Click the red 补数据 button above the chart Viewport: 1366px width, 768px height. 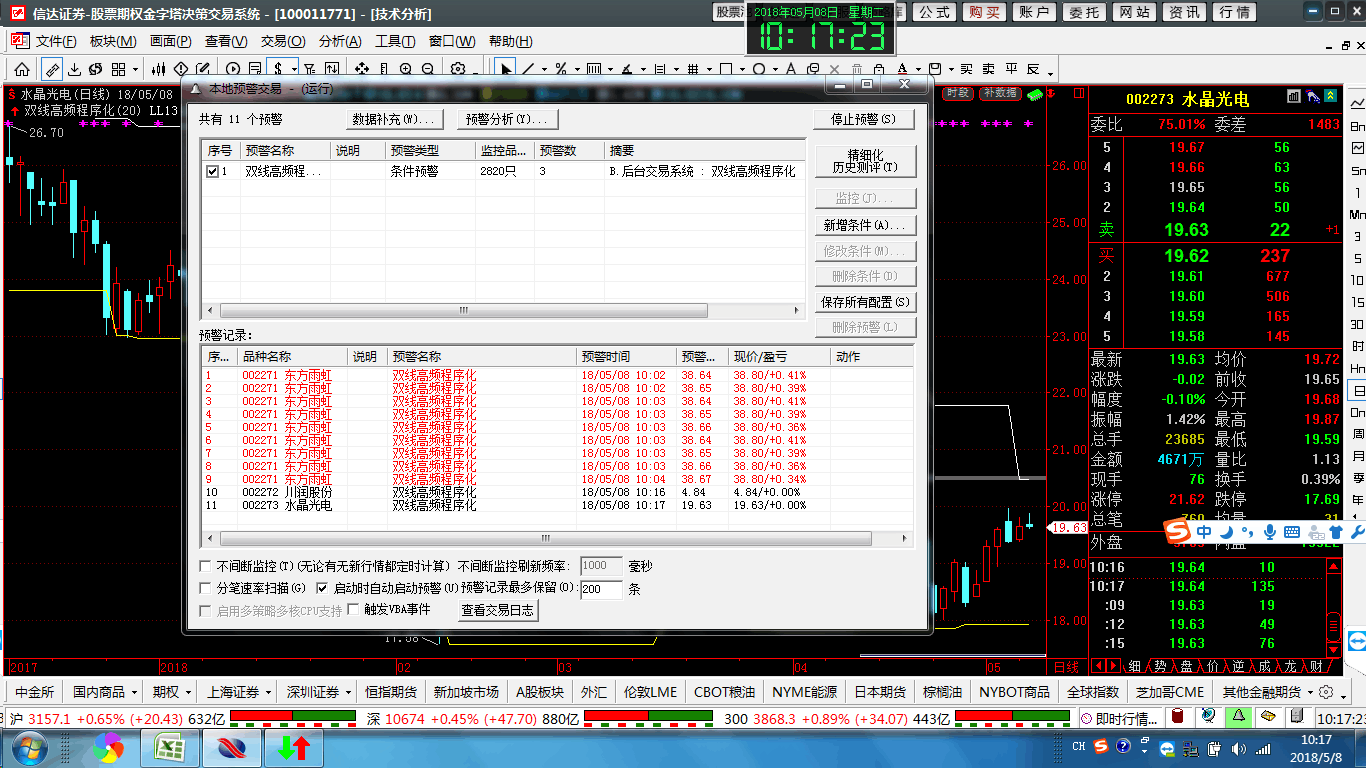(x=1000, y=93)
